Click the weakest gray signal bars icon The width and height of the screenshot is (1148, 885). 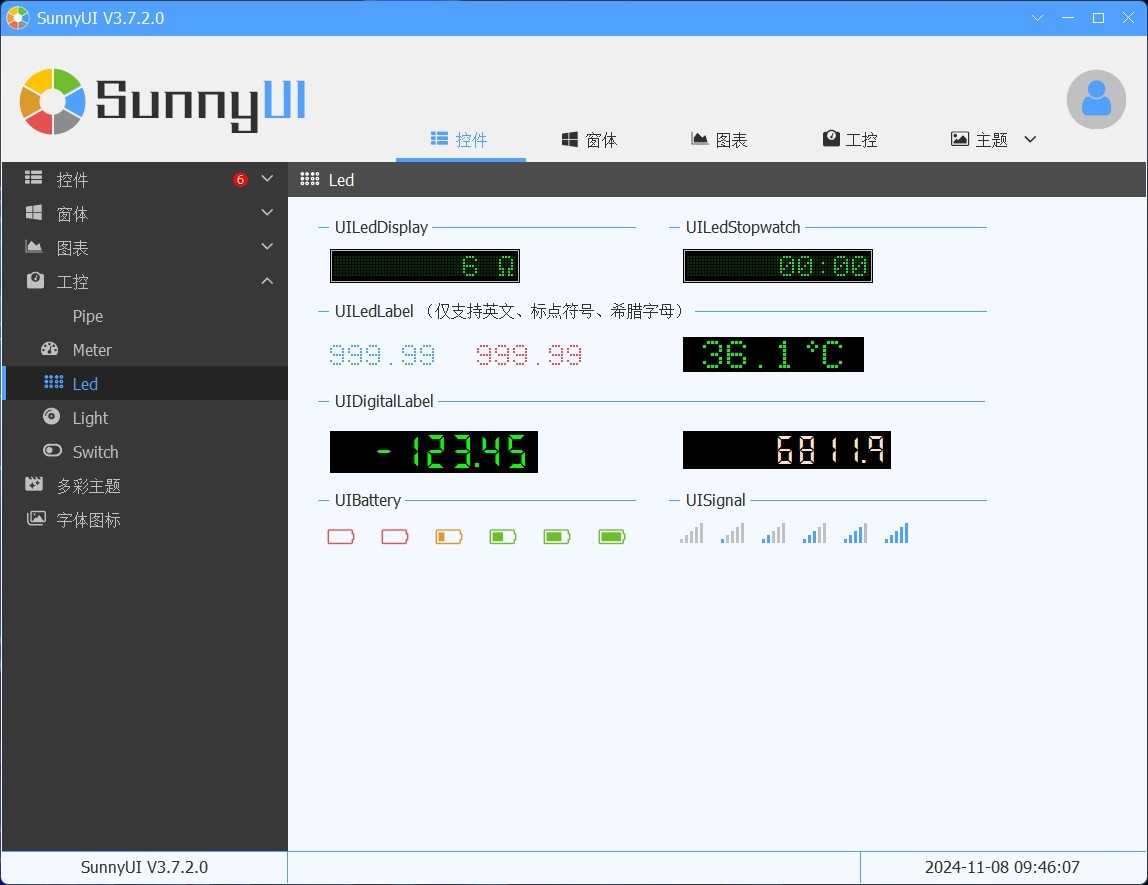691,534
